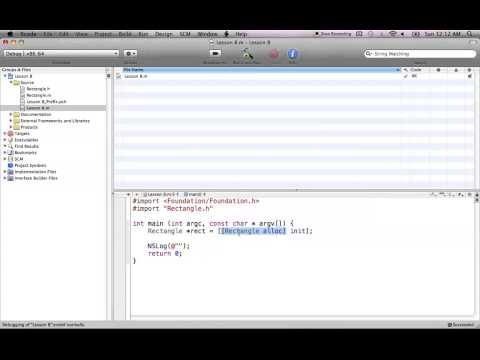
Task: Click the search magnifier in String Matching field
Action: coord(368,54)
